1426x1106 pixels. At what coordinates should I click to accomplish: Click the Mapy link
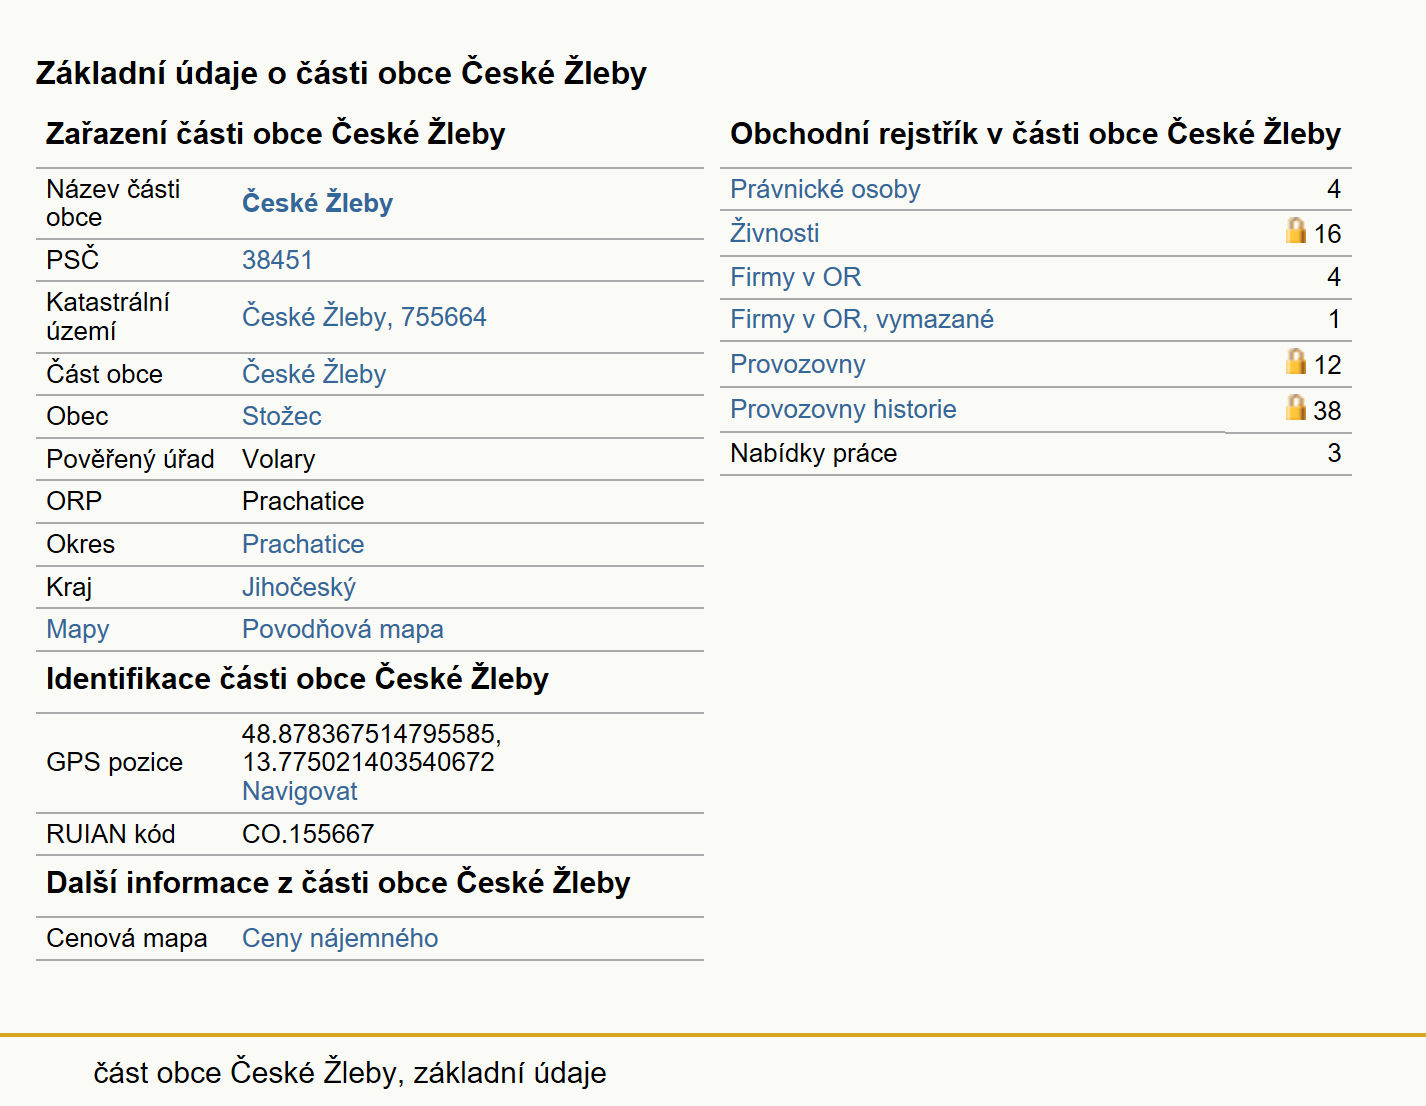(78, 630)
